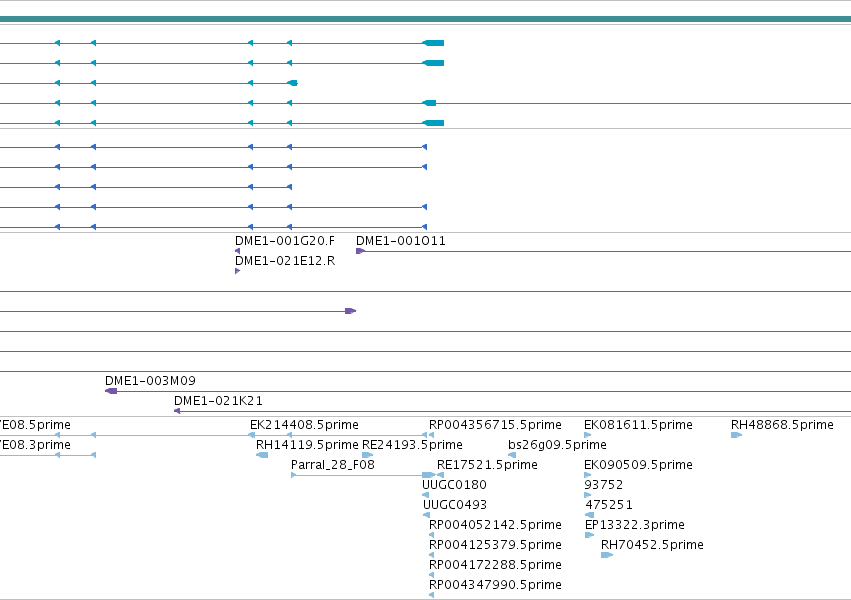Click the RP004052142.5prime EST label

pos(495,525)
